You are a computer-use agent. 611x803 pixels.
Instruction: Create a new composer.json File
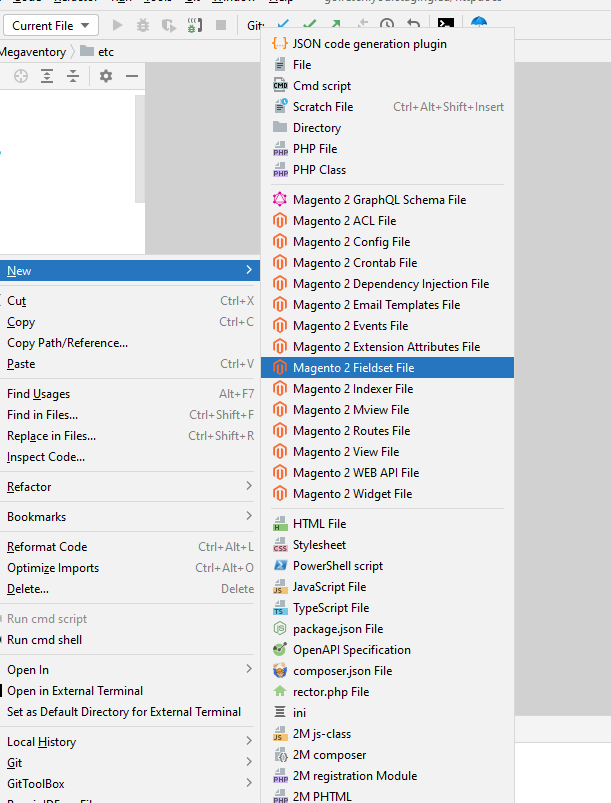click(387, 671)
